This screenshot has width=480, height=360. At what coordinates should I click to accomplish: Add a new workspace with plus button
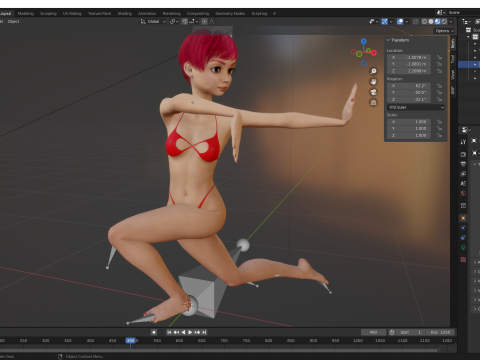pyautogui.click(x=274, y=14)
